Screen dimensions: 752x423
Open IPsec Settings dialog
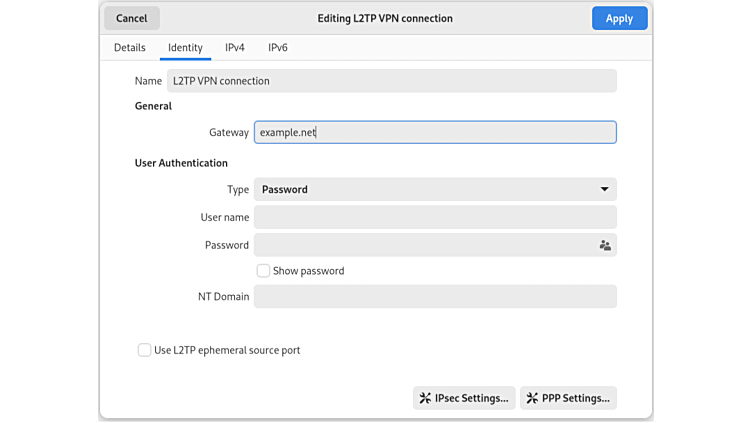(x=464, y=398)
